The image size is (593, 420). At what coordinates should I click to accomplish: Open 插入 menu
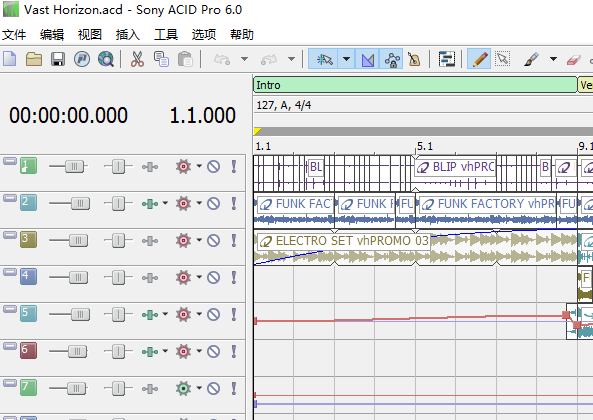[128, 35]
